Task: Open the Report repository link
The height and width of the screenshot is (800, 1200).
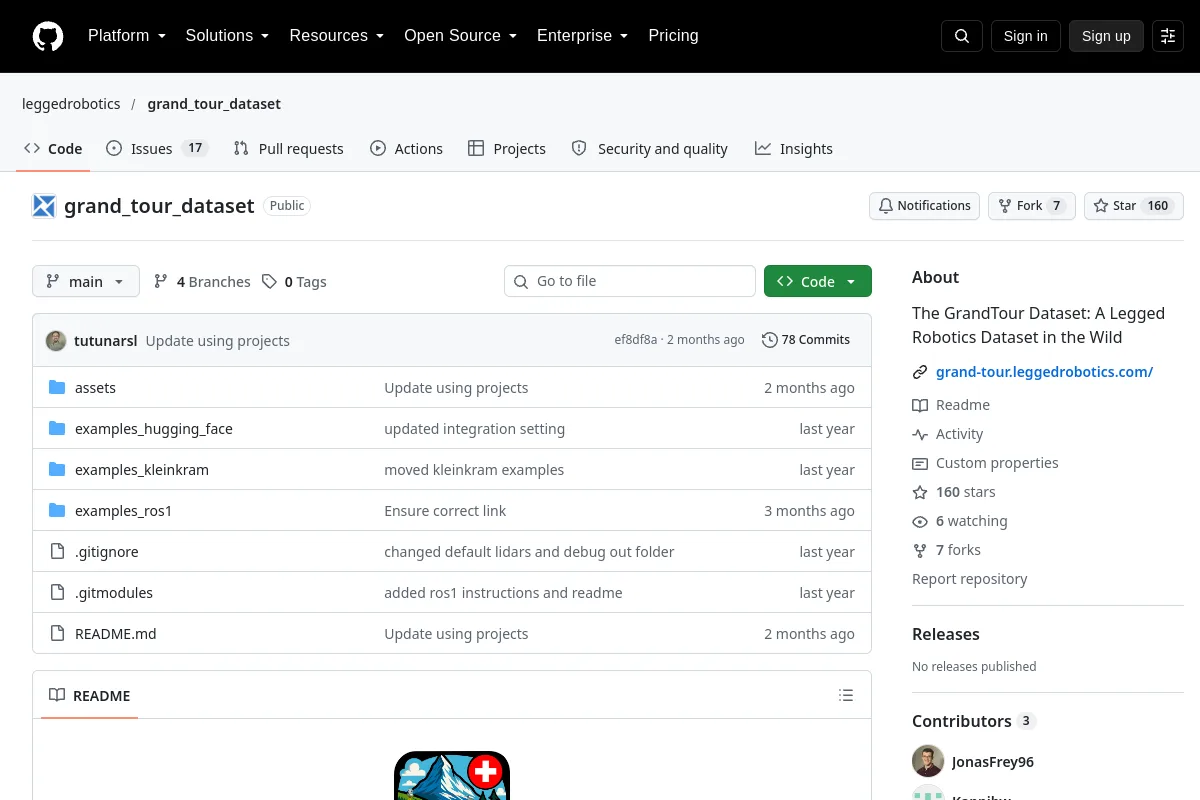Action: click(970, 579)
